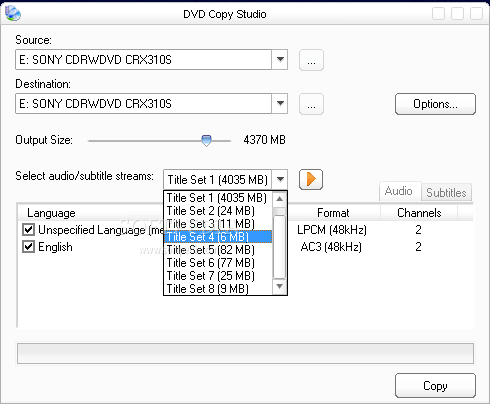This screenshot has height=404, width=490.
Task: Select Title Set 5 (82 MB)
Action: tap(218, 250)
